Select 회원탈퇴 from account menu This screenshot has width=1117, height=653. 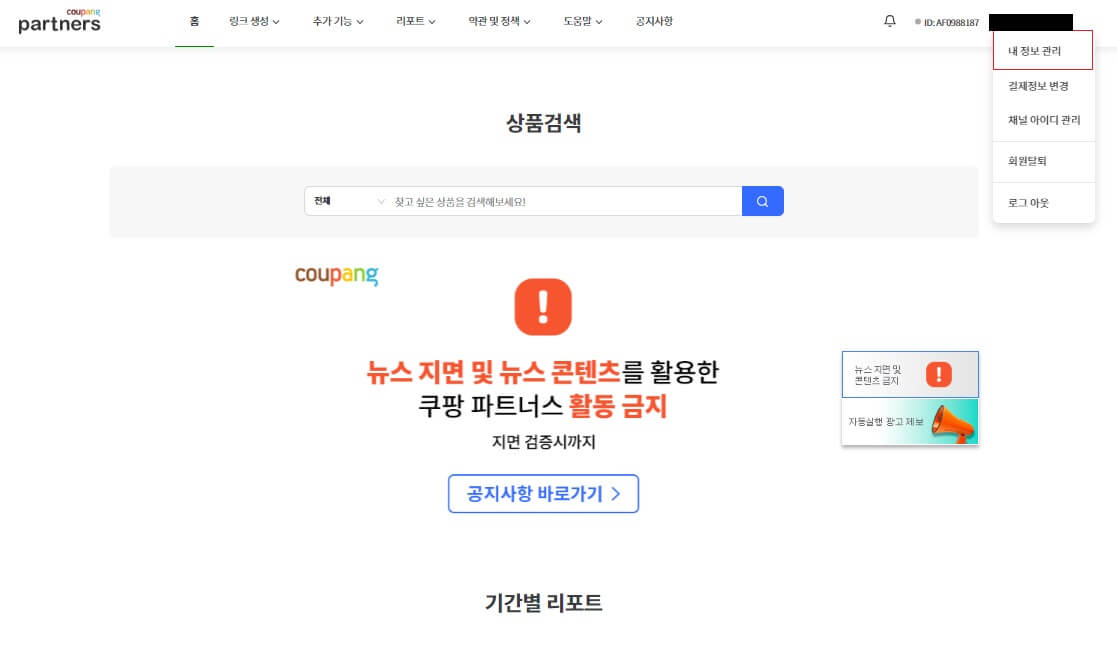[x=1027, y=161]
